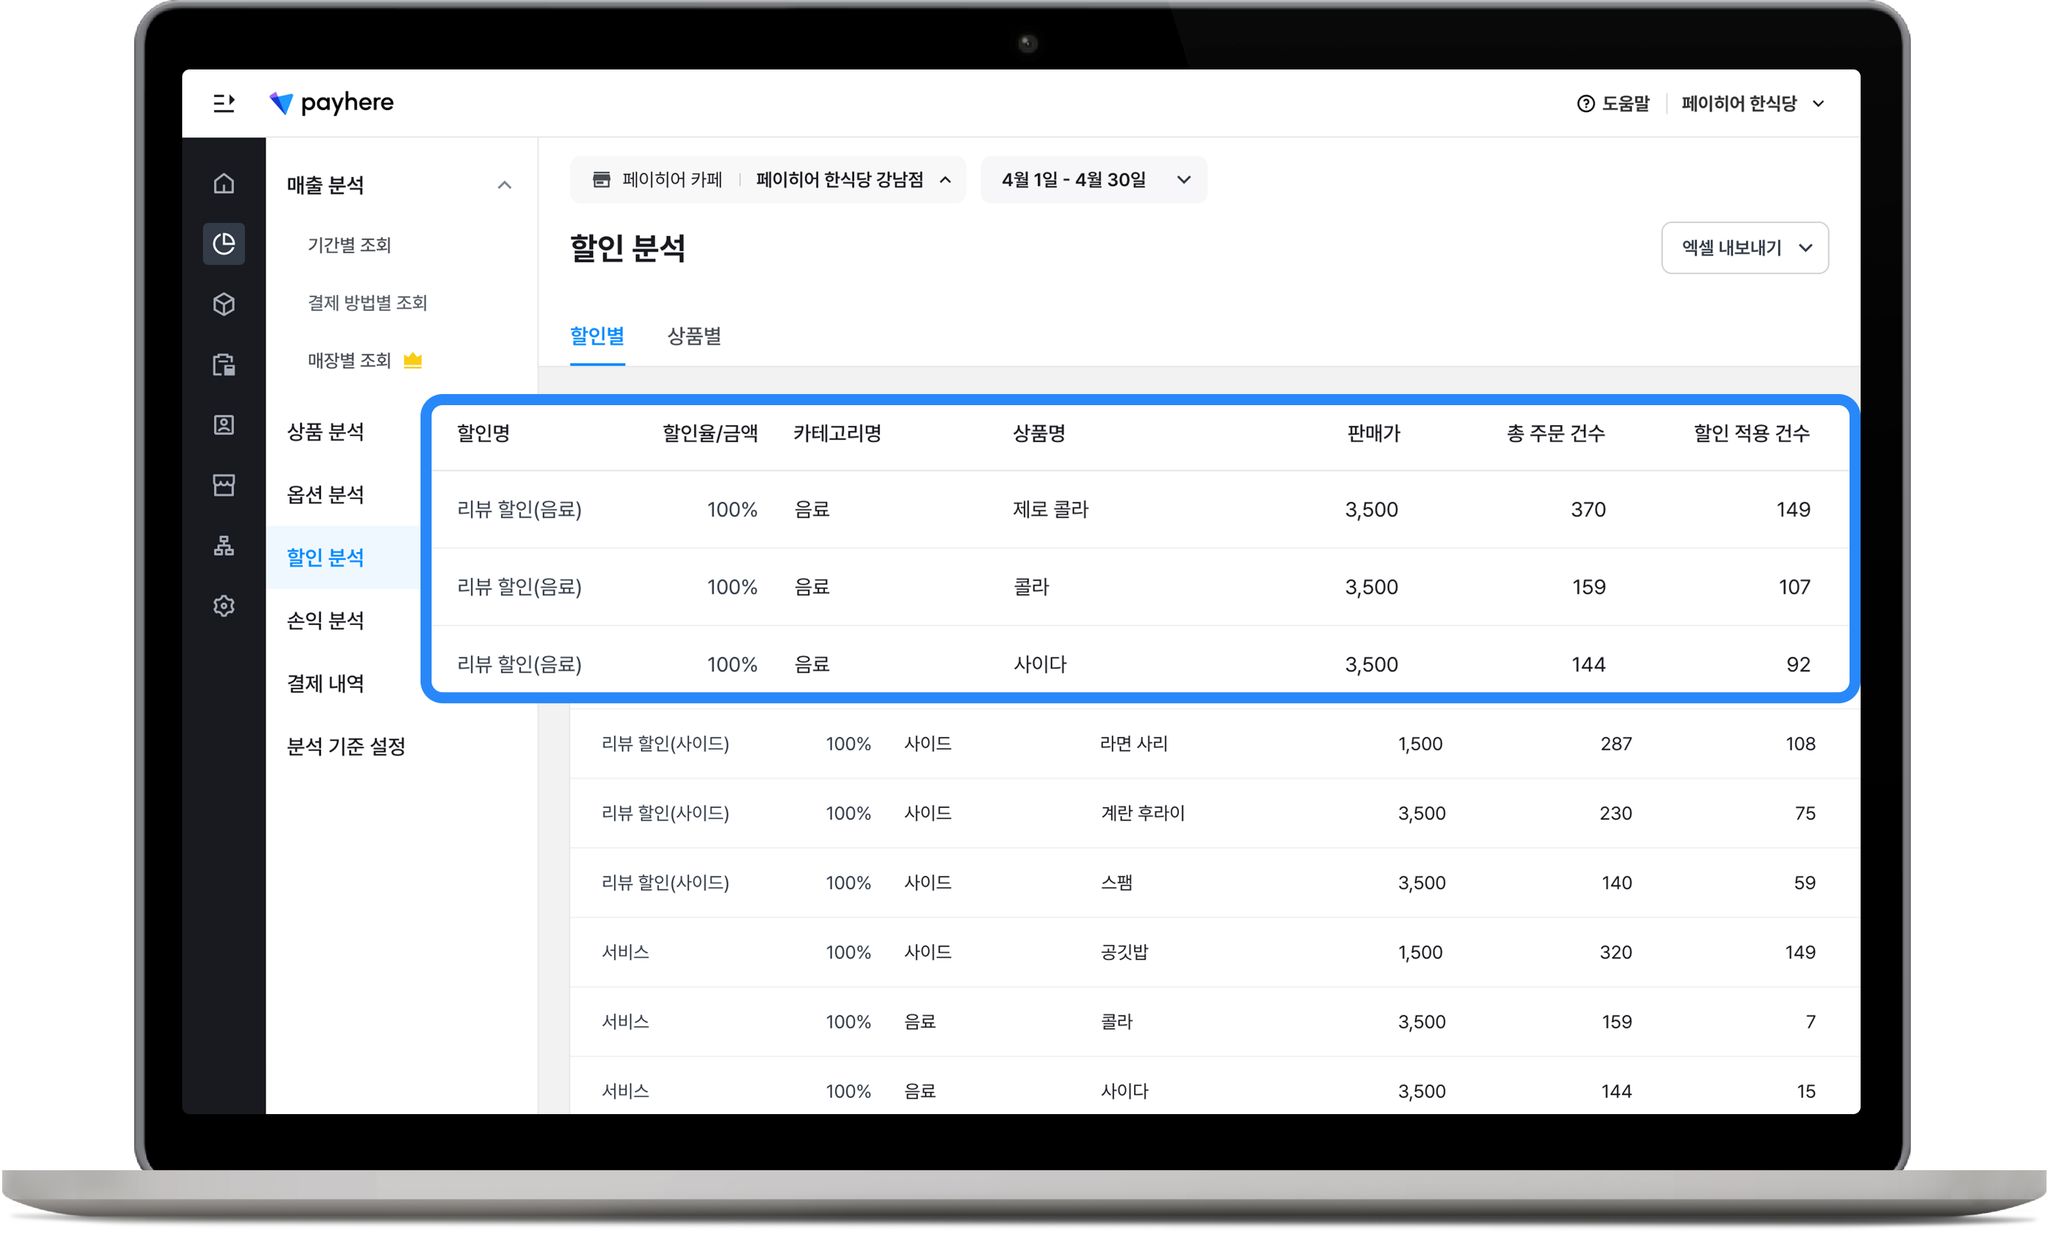Click order count 370 in 제로 콜라 row
2048x1233 pixels.
[x=1588, y=510]
